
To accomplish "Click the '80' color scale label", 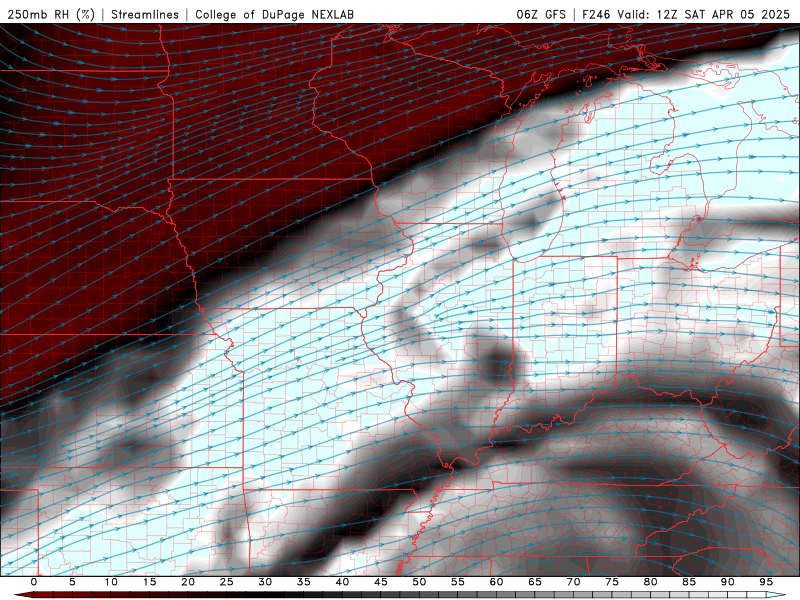I will tap(651, 582).
